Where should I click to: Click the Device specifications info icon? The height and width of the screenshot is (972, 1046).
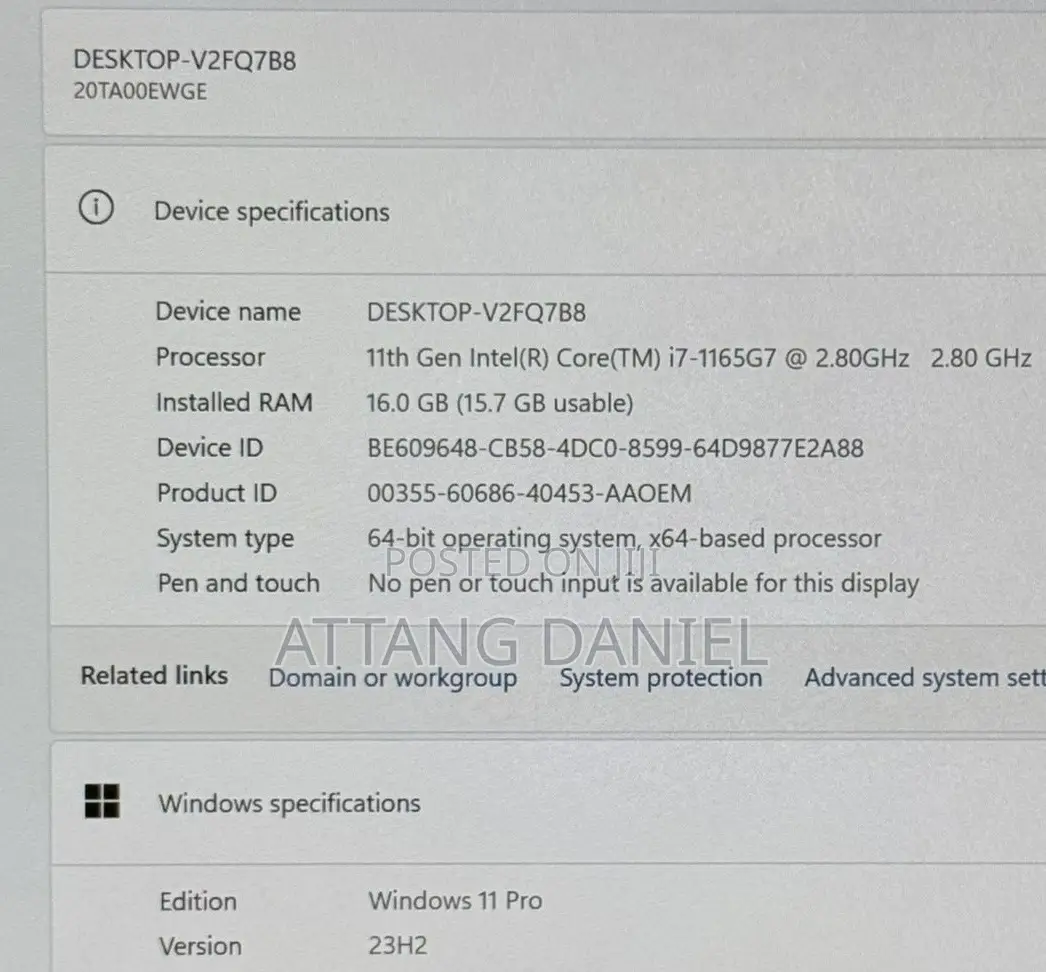pos(96,207)
